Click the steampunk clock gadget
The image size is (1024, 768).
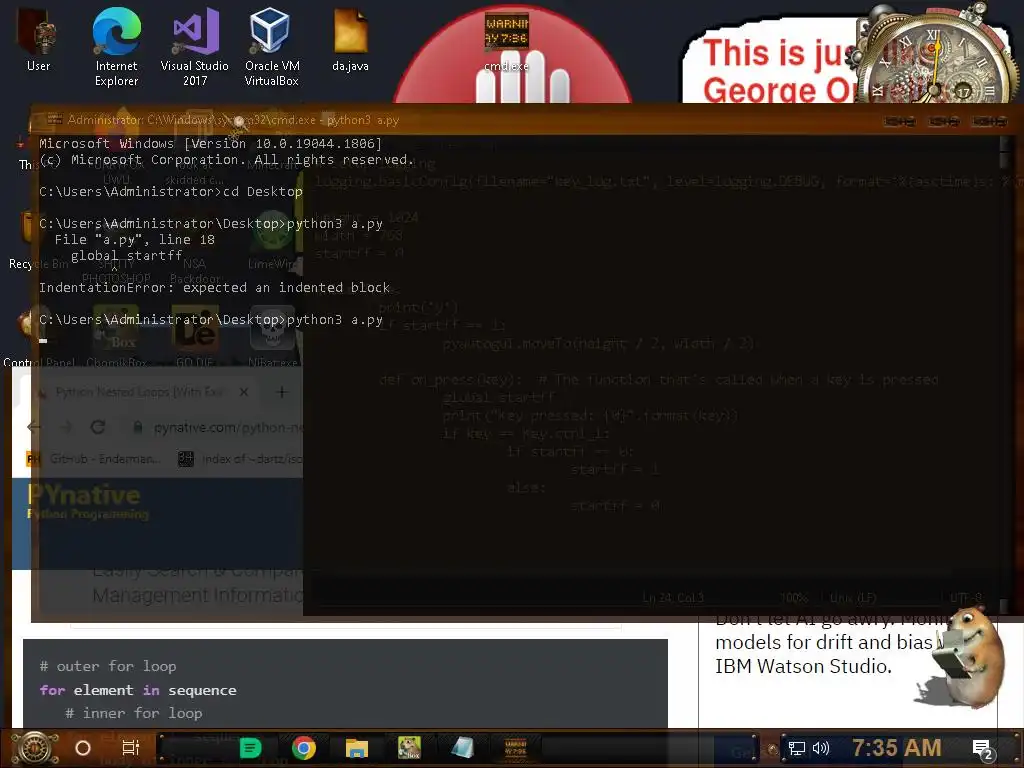coord(934,57)
